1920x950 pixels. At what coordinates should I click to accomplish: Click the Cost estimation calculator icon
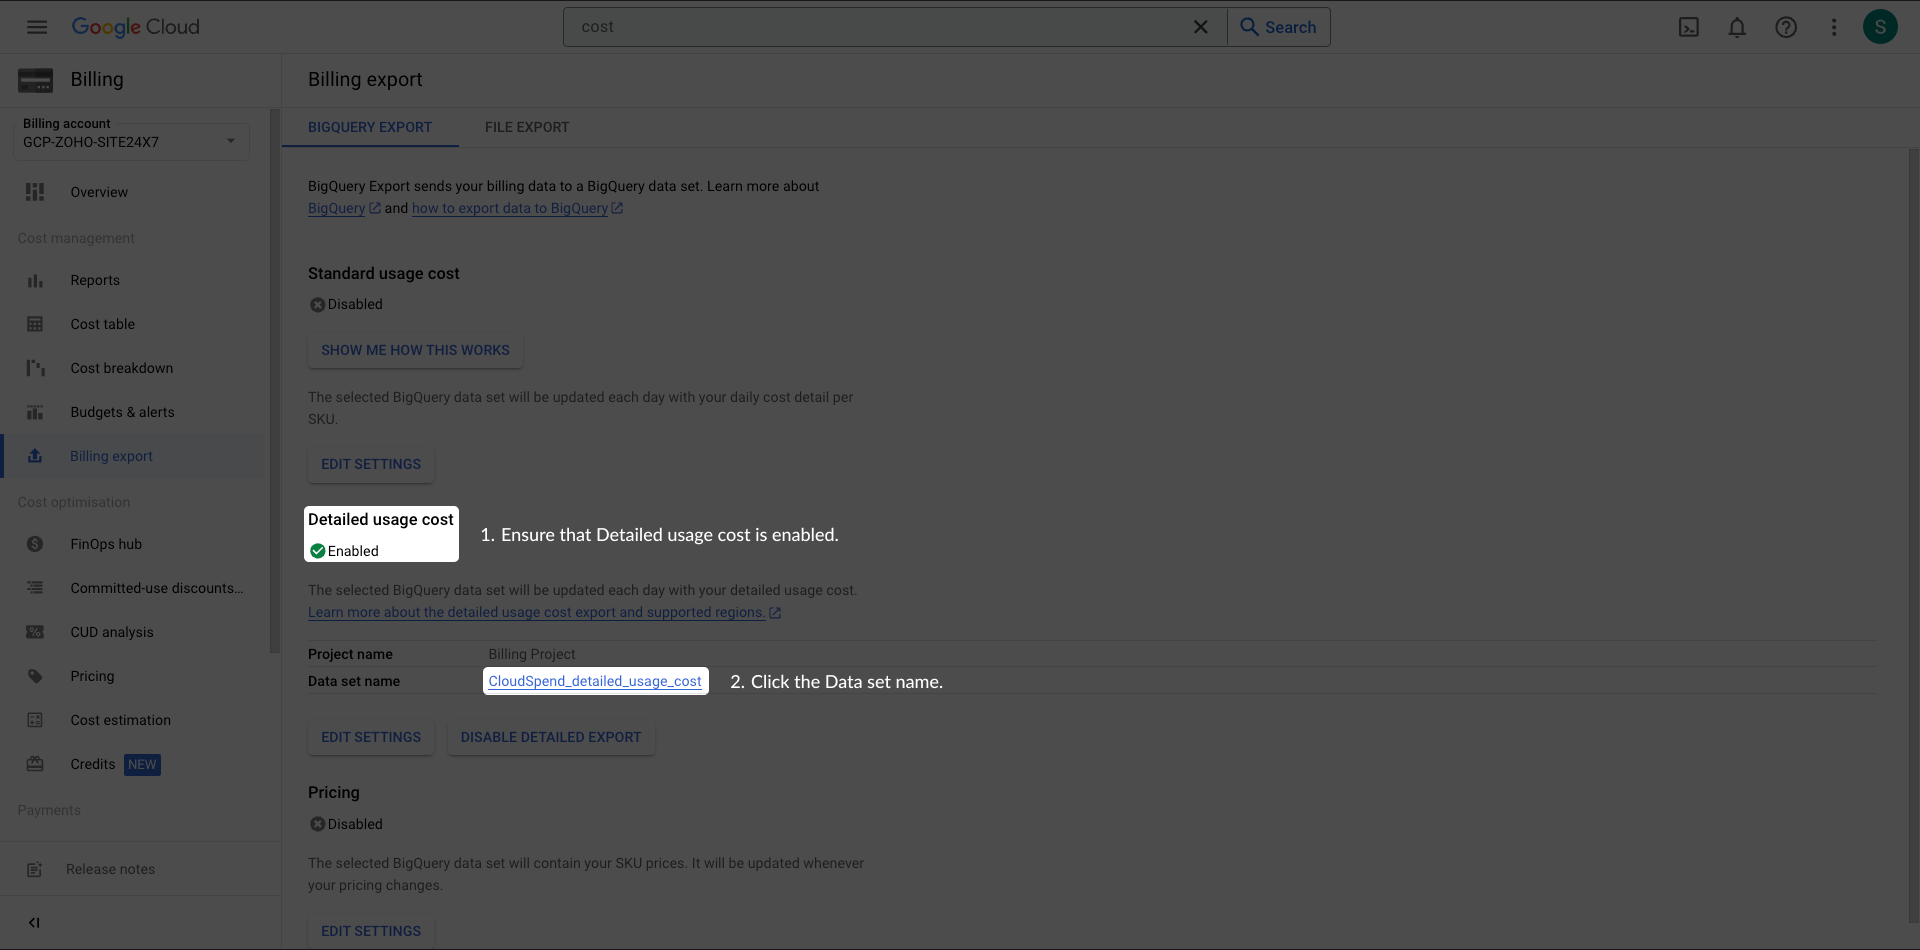click(35, 720)
